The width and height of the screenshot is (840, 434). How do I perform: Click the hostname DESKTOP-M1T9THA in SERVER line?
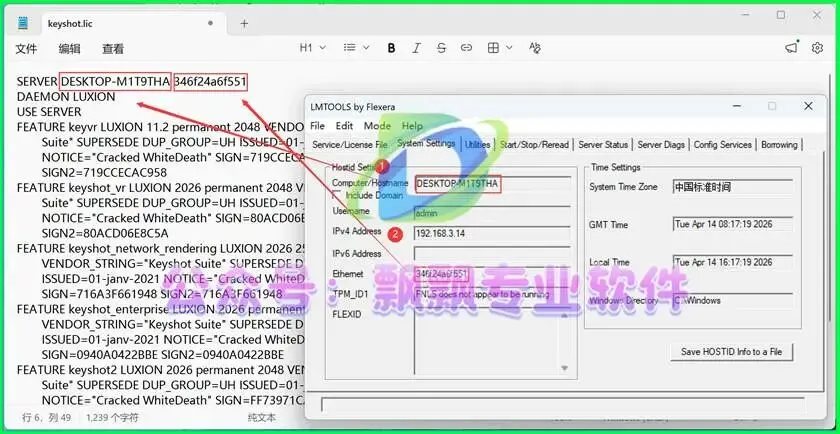click(x=116, y=81)
